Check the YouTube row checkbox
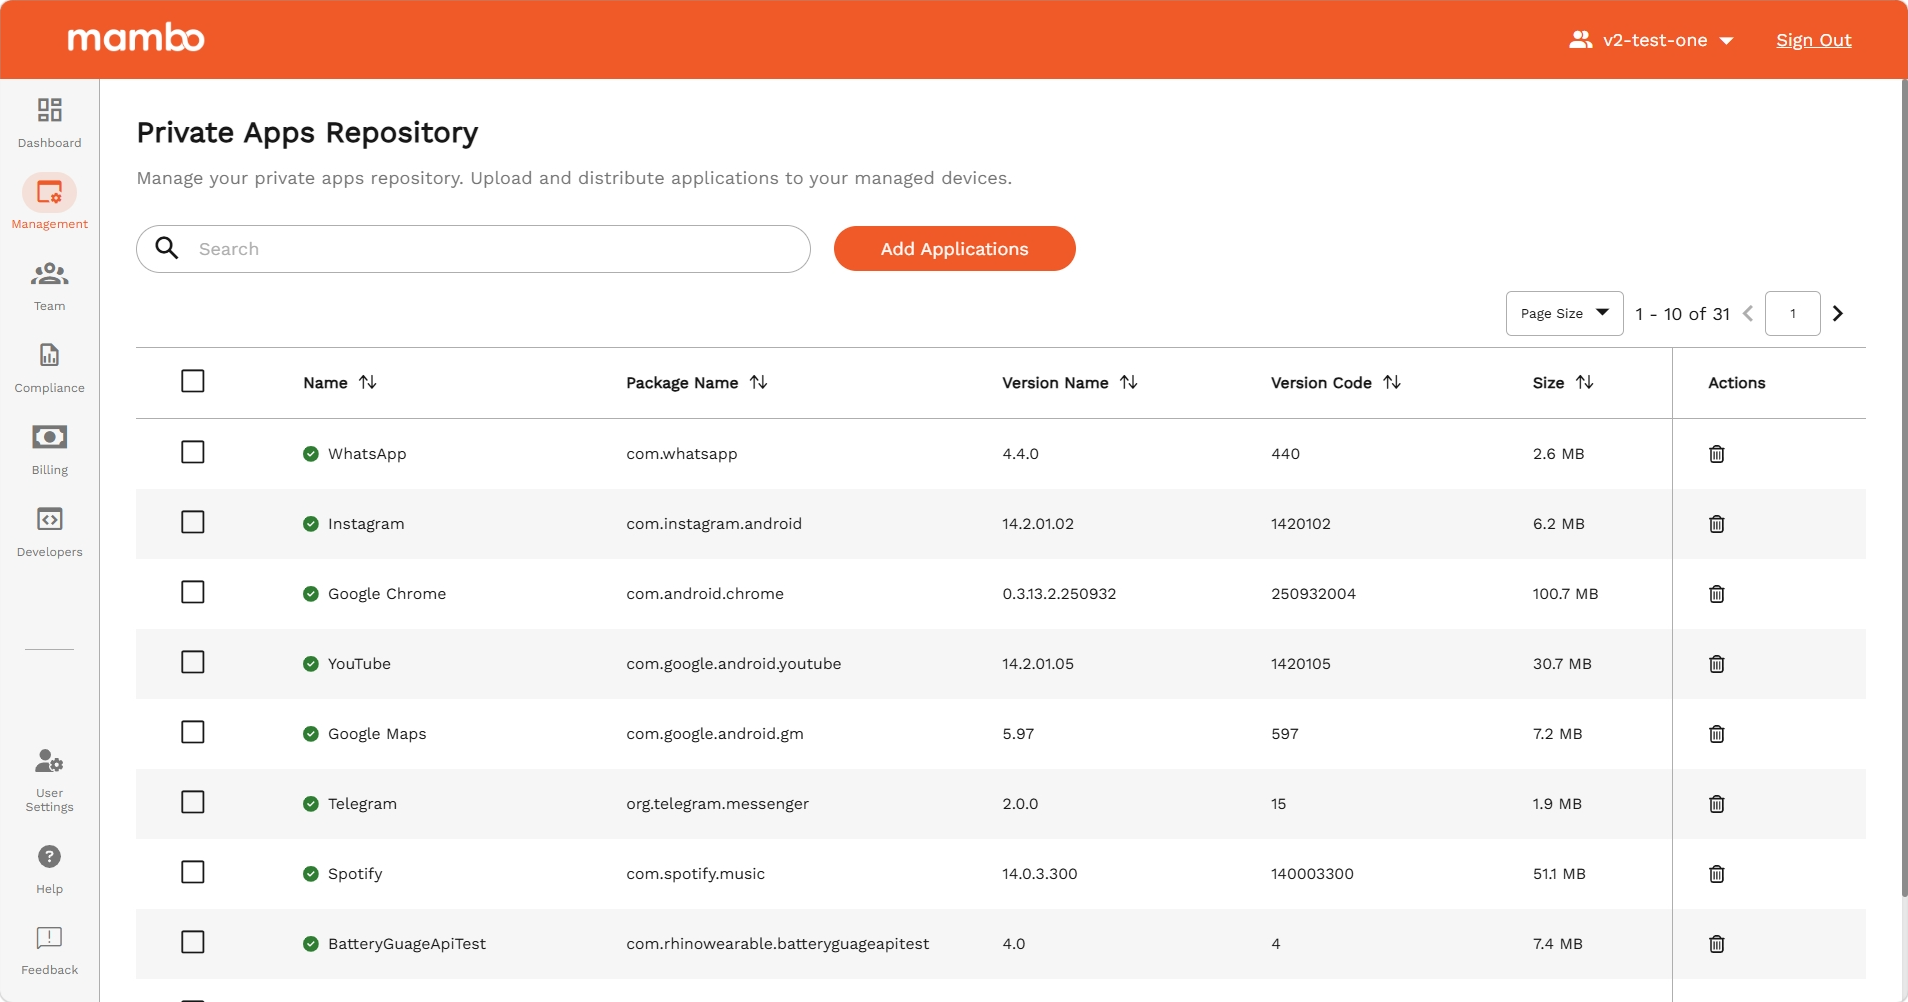The image size is (1908, 1002). click(193, 662)
